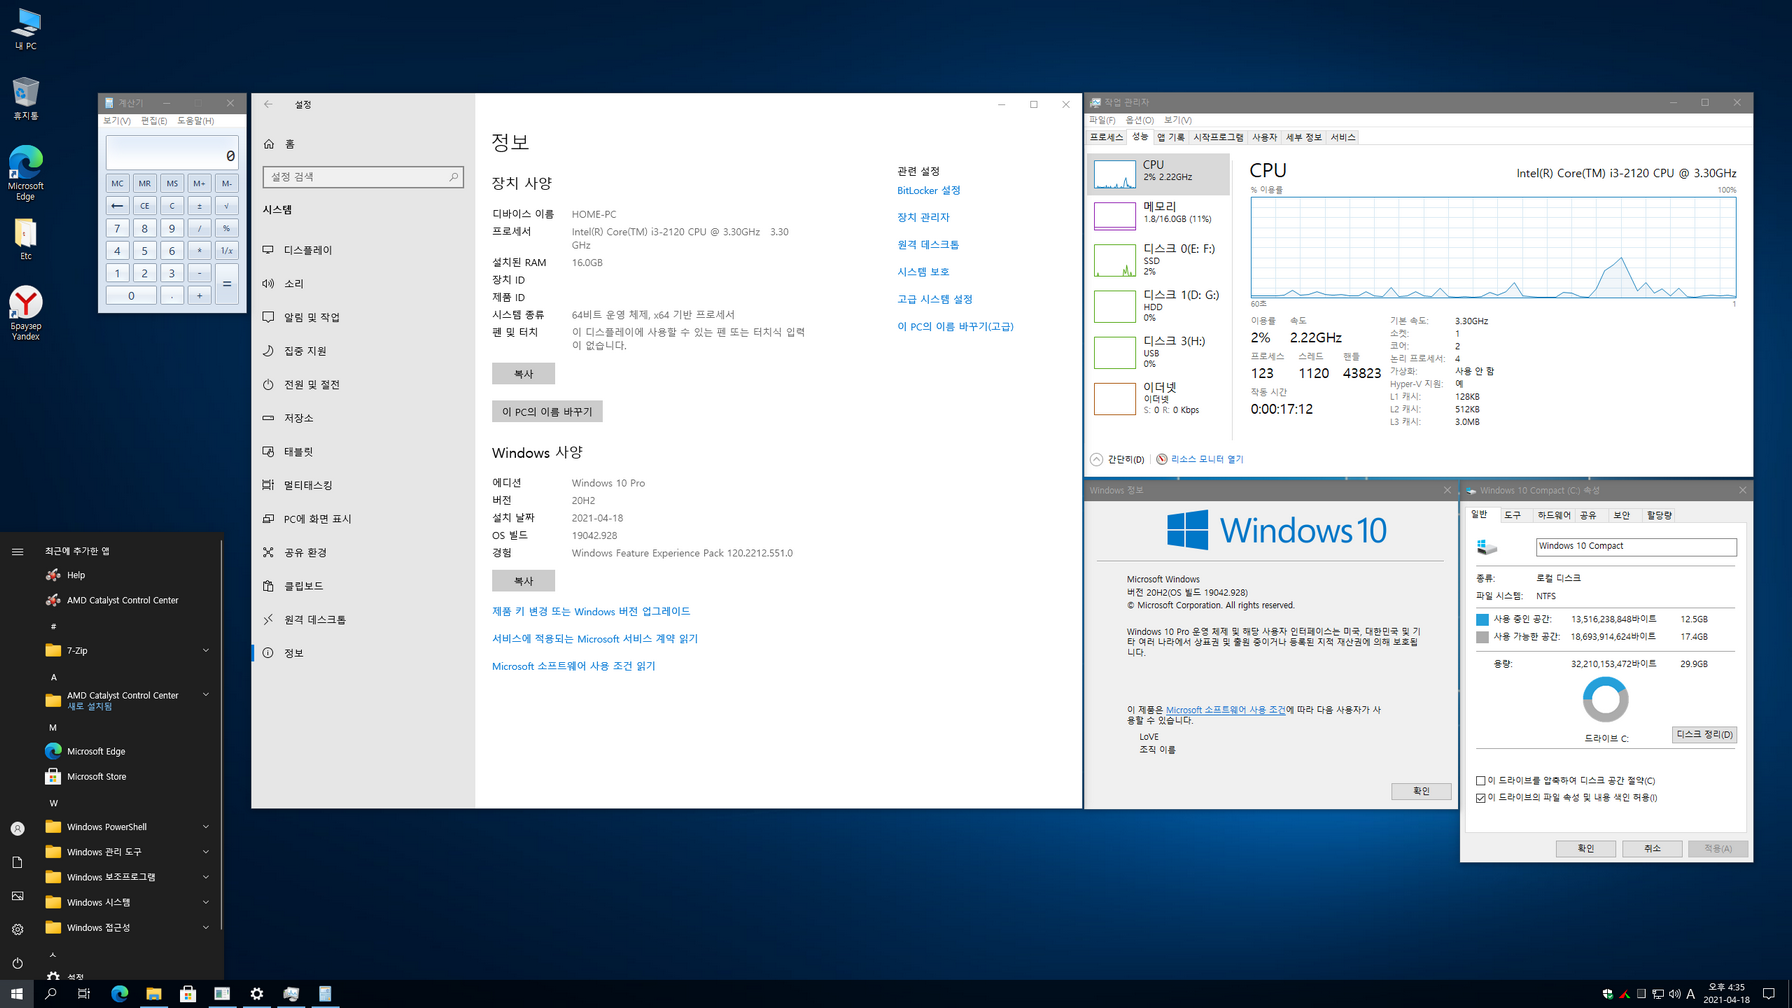The image size is (1792, 1008).
Task: Open 도구 tab in drive properties
Action: pyautogui.click(x=1513, y=515)
